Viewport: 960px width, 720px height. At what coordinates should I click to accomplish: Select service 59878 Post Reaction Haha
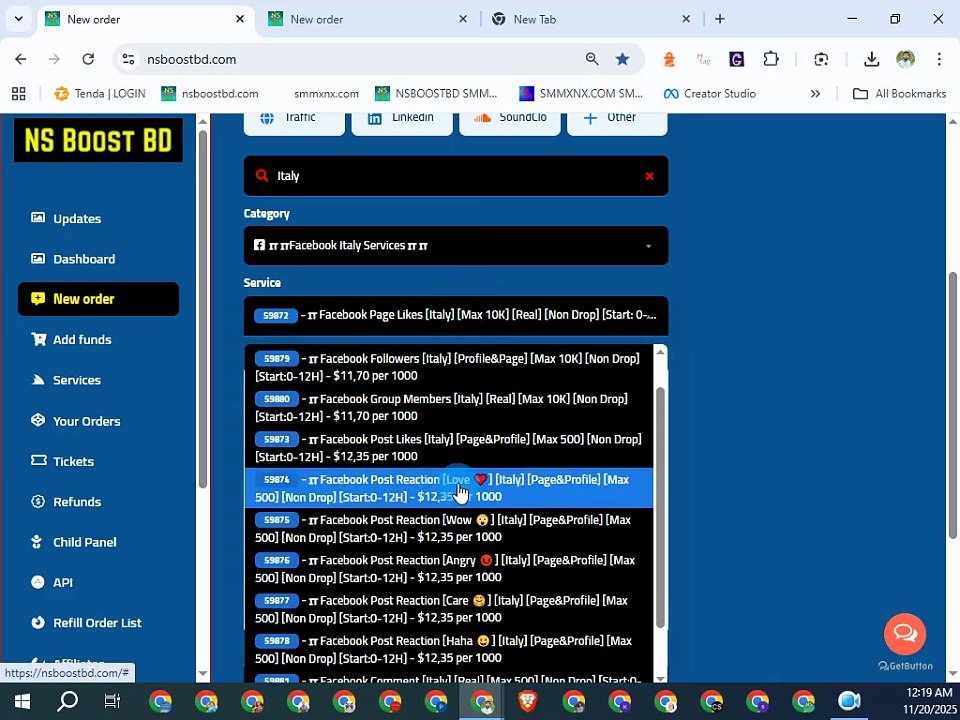(449, 650)
